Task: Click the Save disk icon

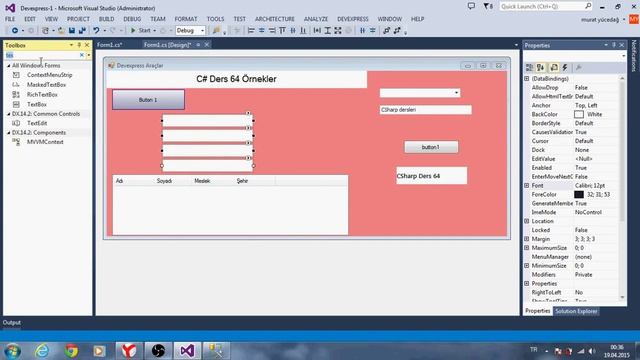Action: click(x=72, y=31)
